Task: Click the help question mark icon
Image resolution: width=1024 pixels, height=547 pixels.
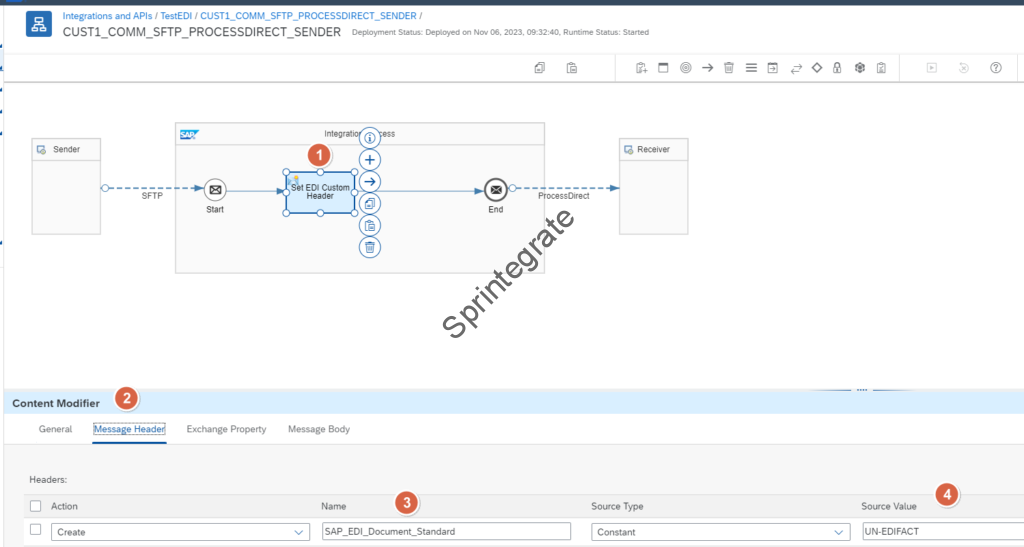Action: coord(995,68)
